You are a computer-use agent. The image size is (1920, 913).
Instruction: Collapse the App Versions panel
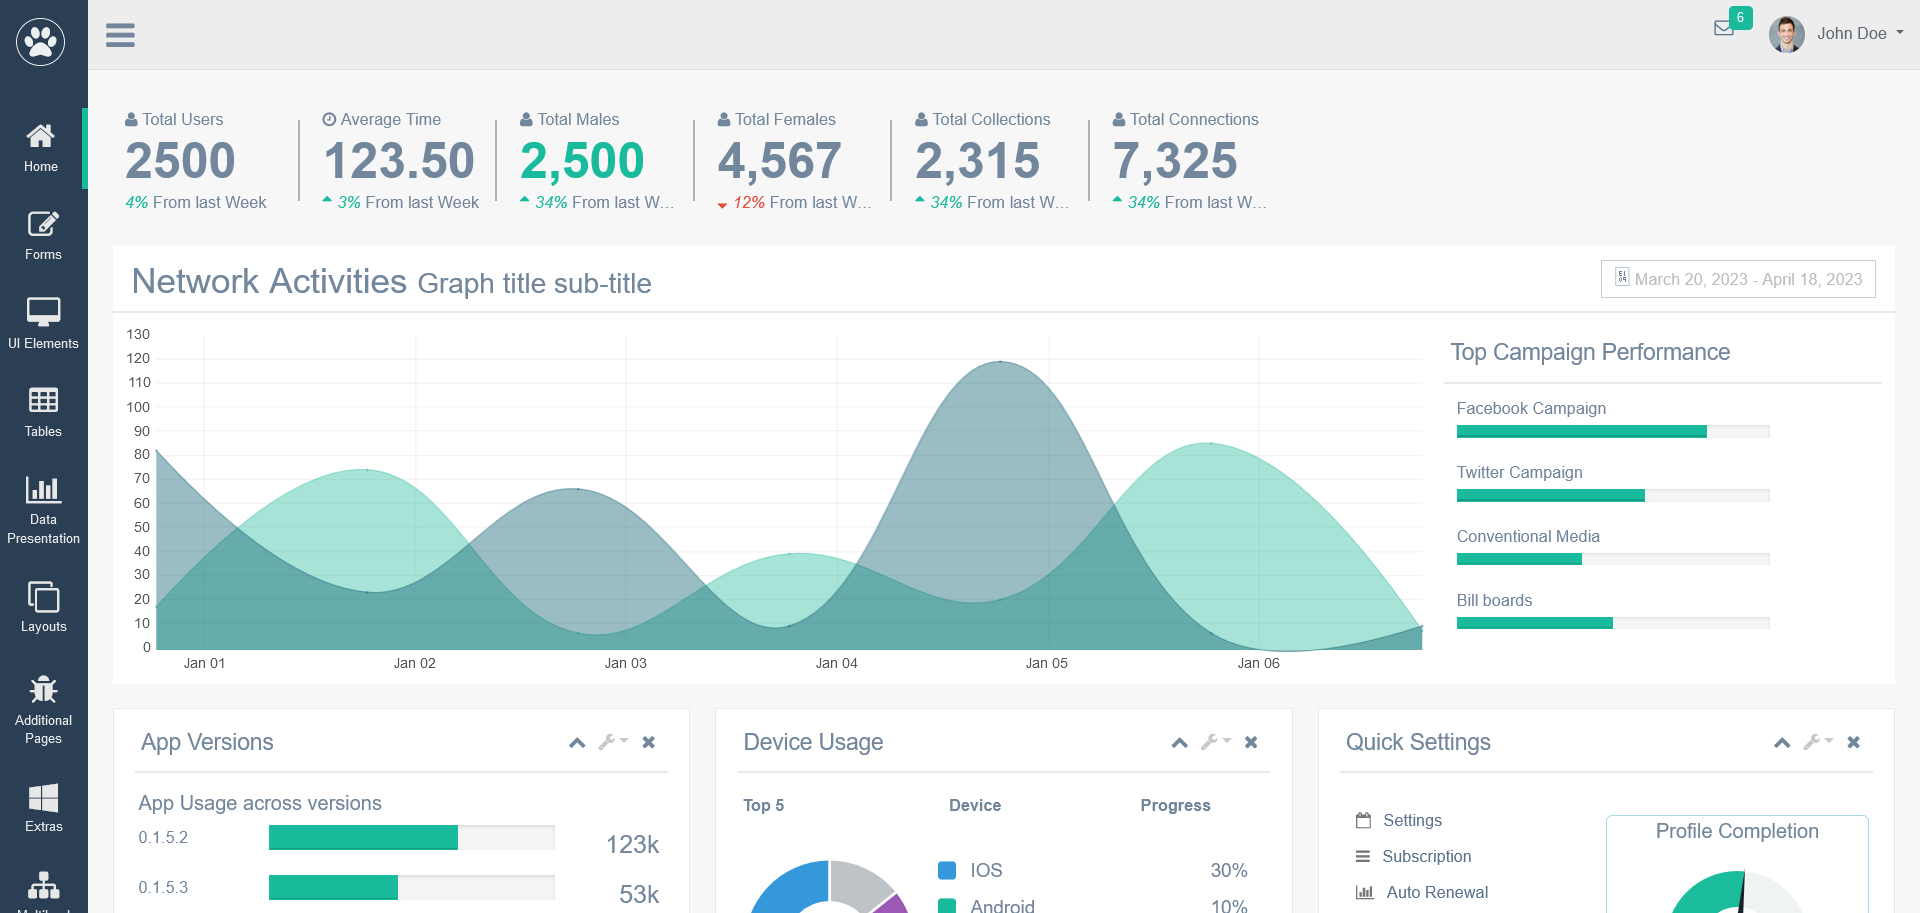click(x=577, y=743)
